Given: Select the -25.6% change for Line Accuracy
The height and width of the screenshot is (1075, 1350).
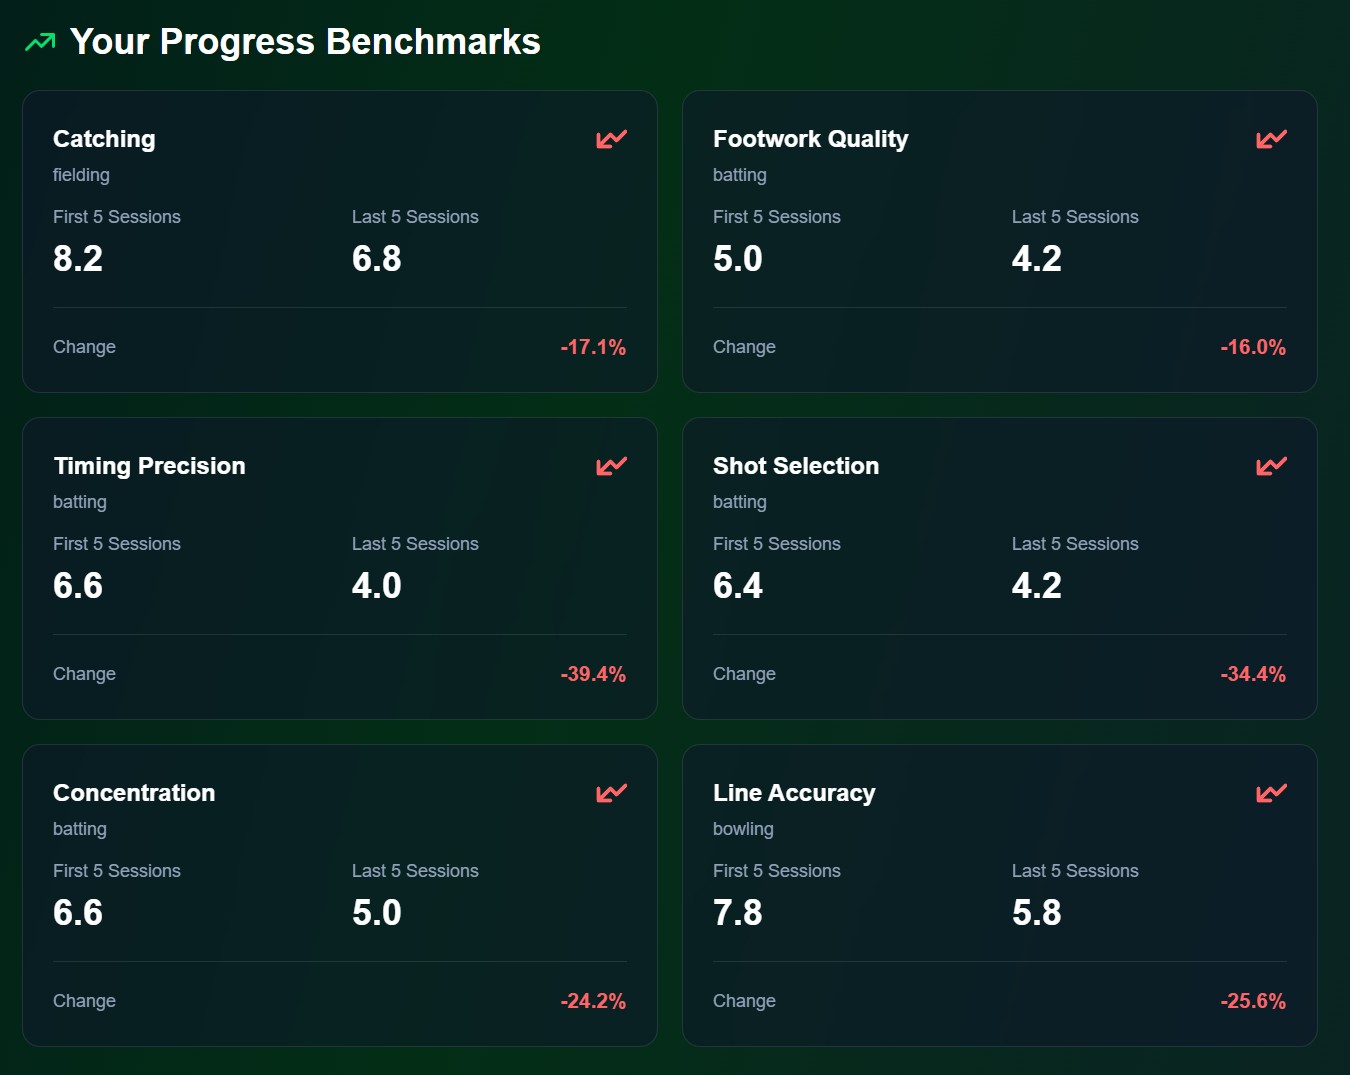Looking at the screenshot, I should pyautogui.click(x=1253, y=1000).
